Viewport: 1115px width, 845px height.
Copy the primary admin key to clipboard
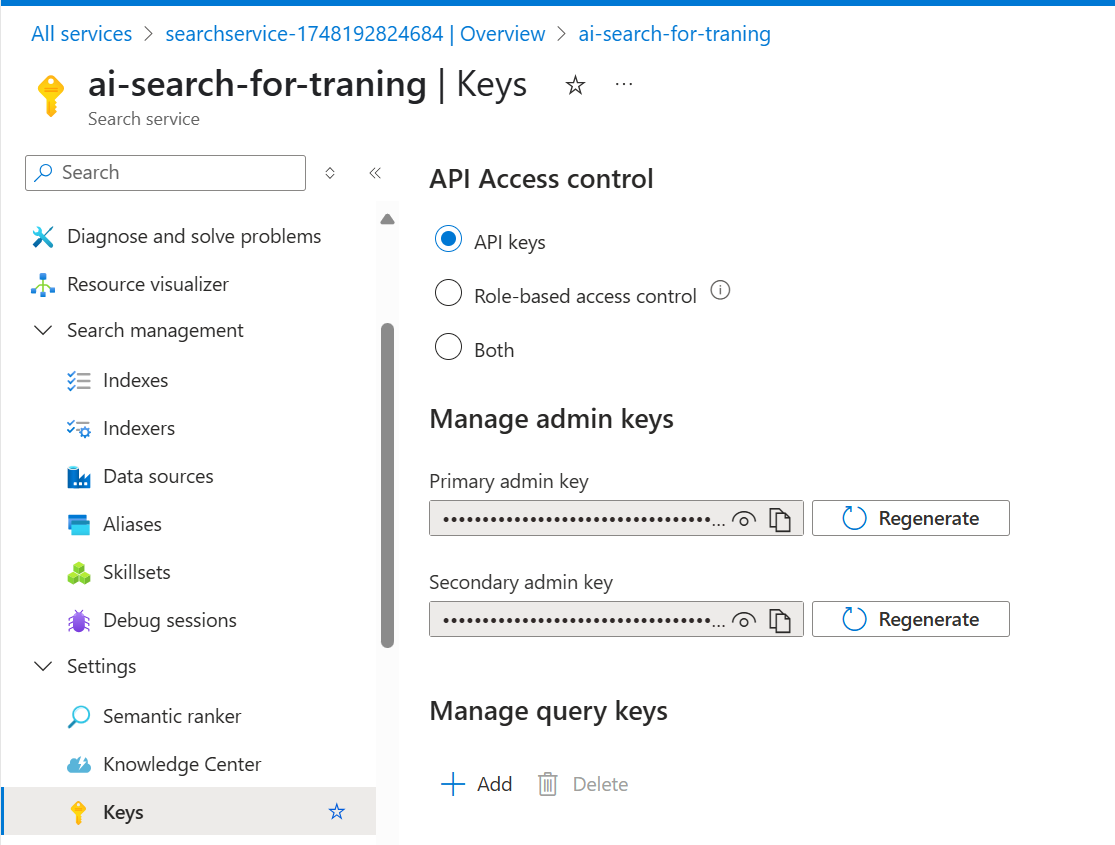pyautogui.click(x=780, y=519)
